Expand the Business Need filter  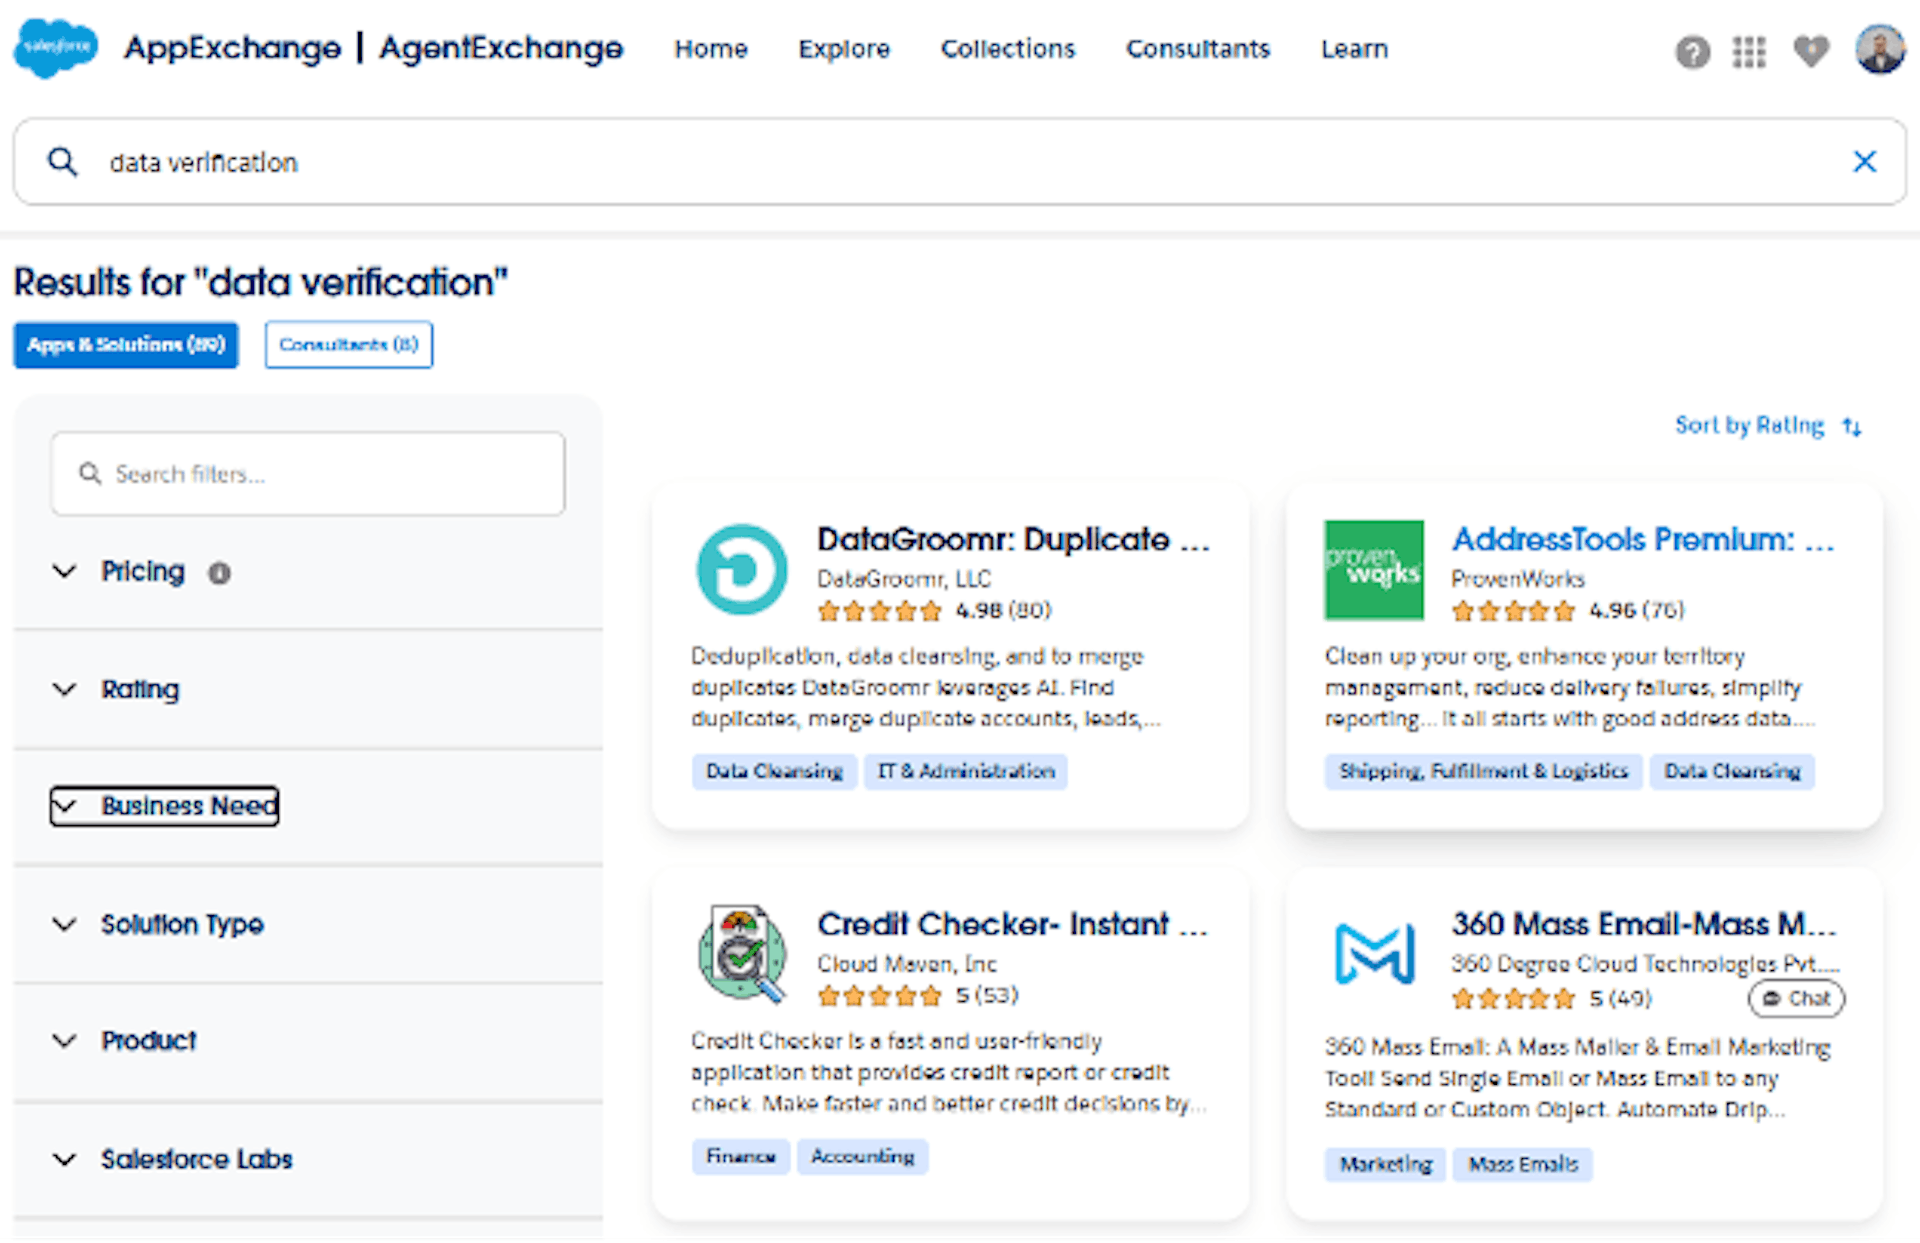164,806
